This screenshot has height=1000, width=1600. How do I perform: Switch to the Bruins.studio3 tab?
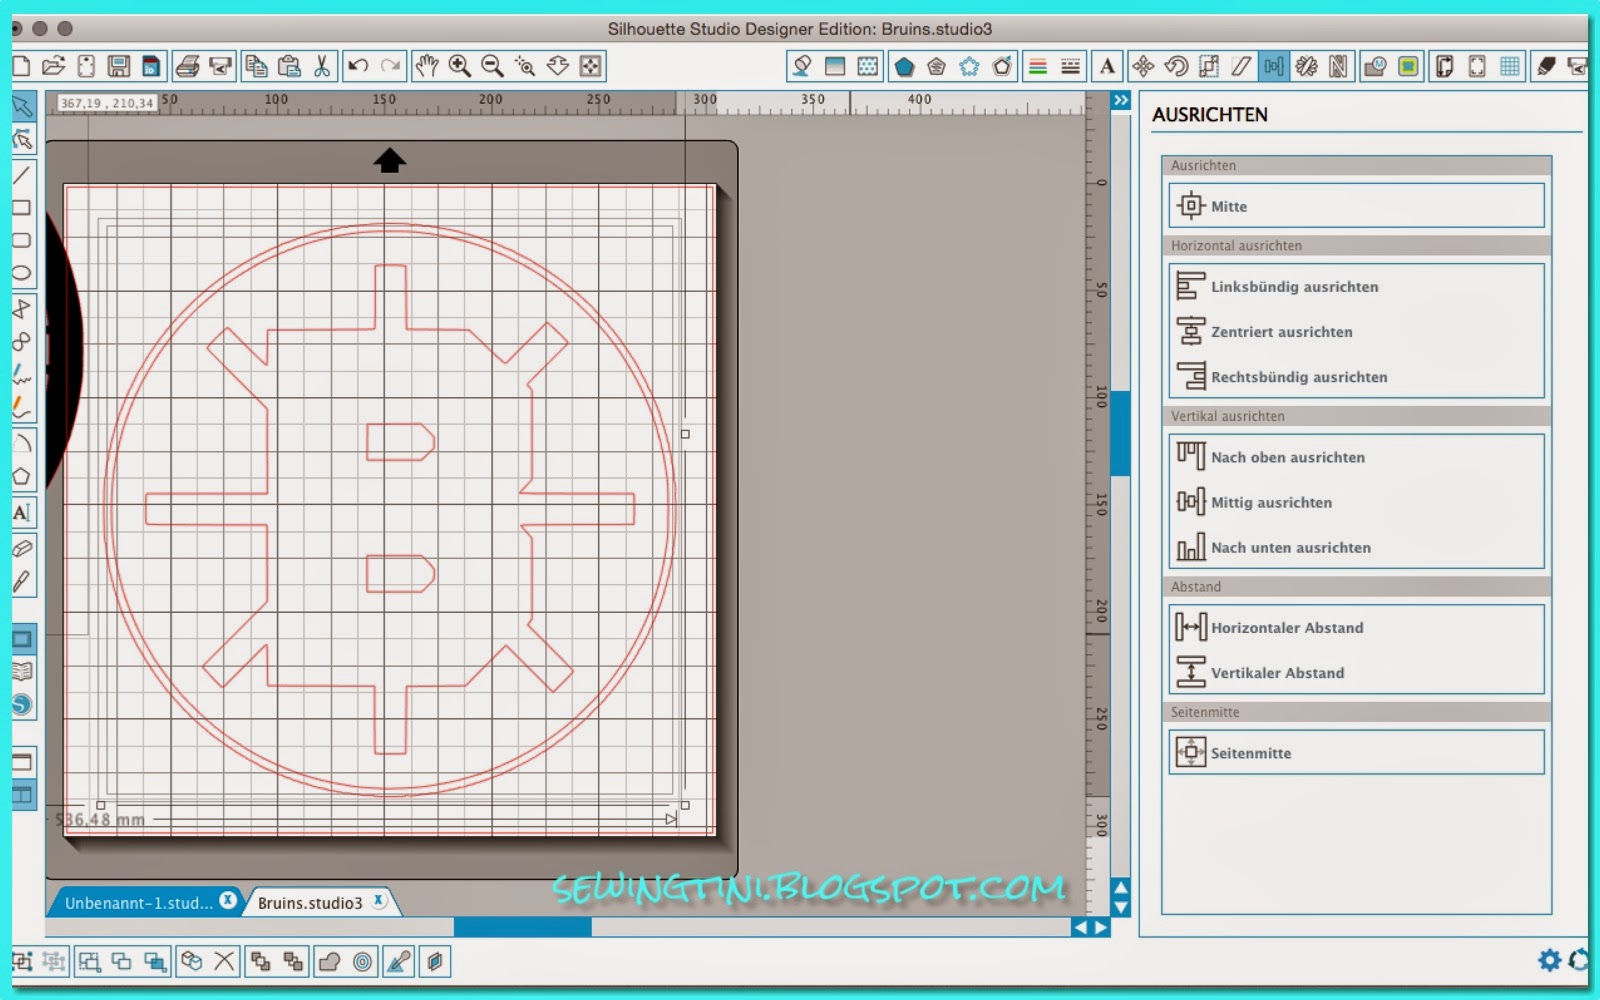point(310,903)
